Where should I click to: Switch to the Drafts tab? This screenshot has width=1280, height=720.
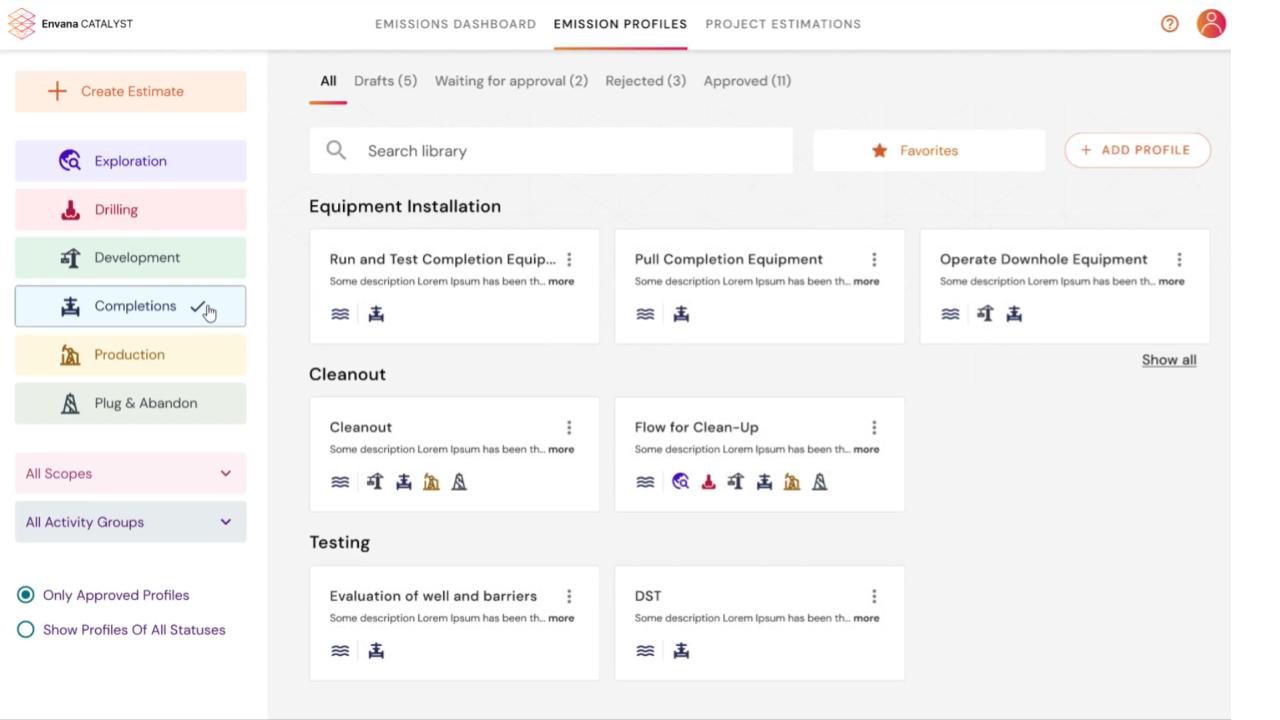pyautogui.click(x=384, y=81)
